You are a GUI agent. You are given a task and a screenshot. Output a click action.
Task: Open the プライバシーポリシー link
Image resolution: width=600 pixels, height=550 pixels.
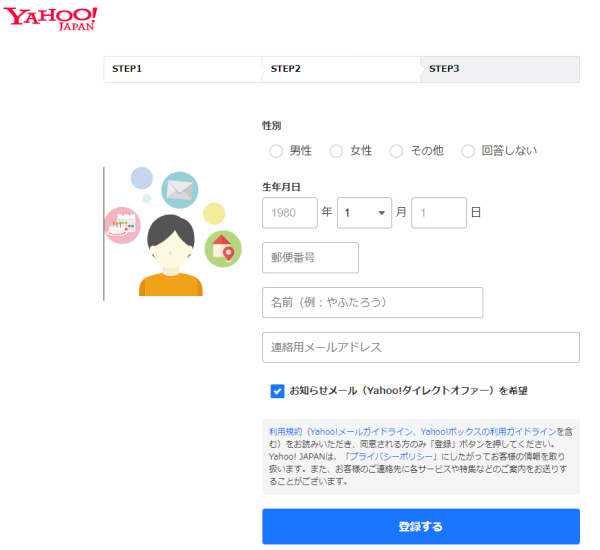[x=391, y=456]
